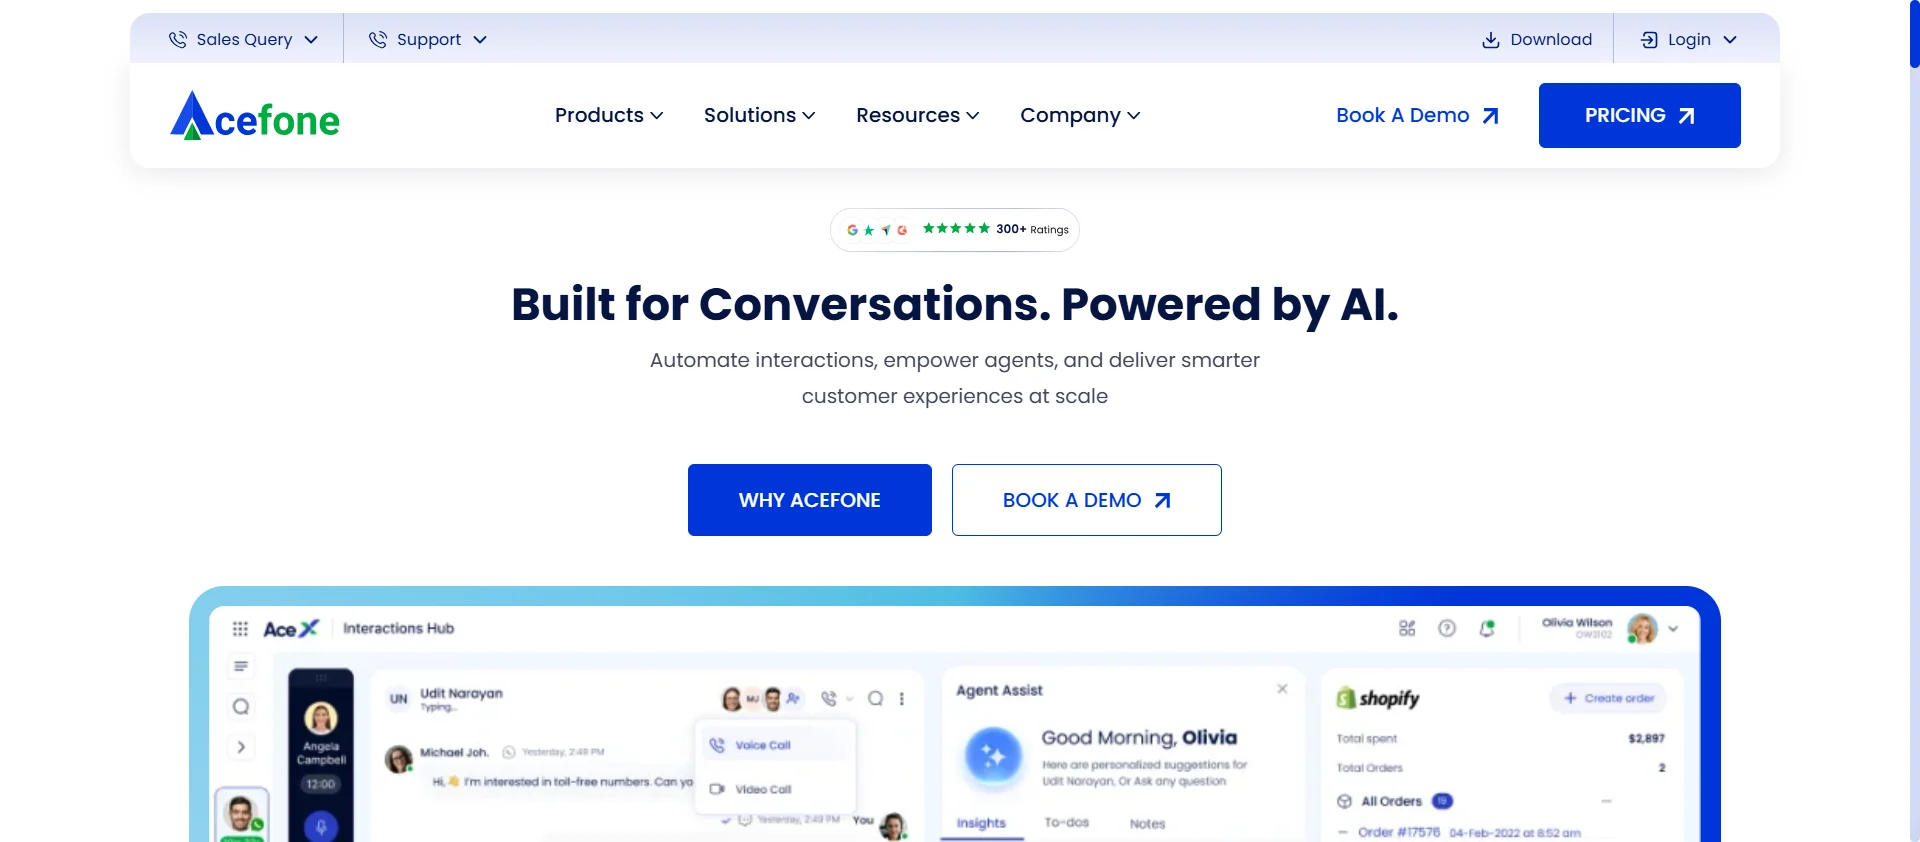Expand the Company menu

pyautogui.click(x=1080, y=115)
